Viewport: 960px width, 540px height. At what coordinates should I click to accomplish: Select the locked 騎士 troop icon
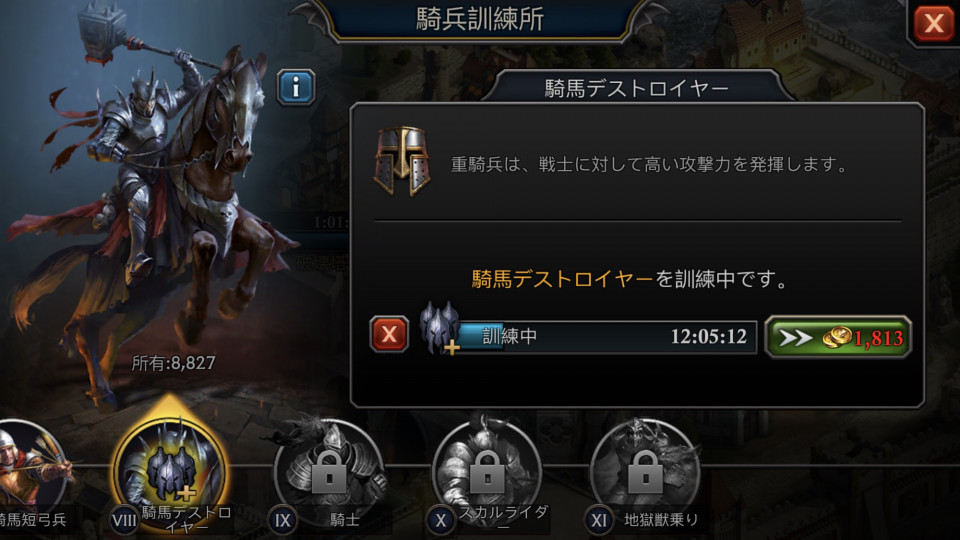[328, 471]
